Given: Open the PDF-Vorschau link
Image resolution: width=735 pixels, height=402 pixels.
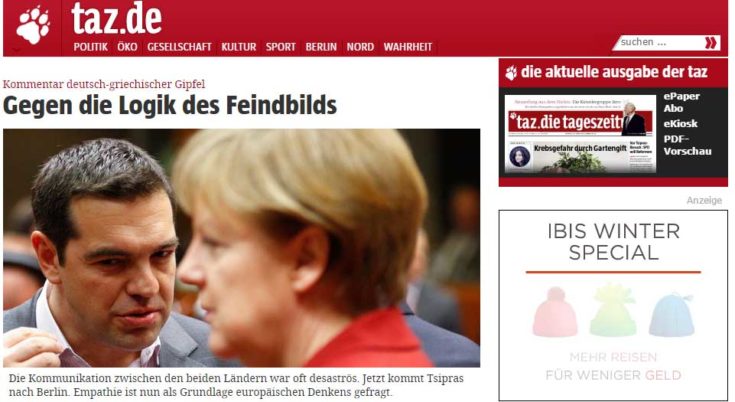Looking at the screenshot, I should point(687,145).
